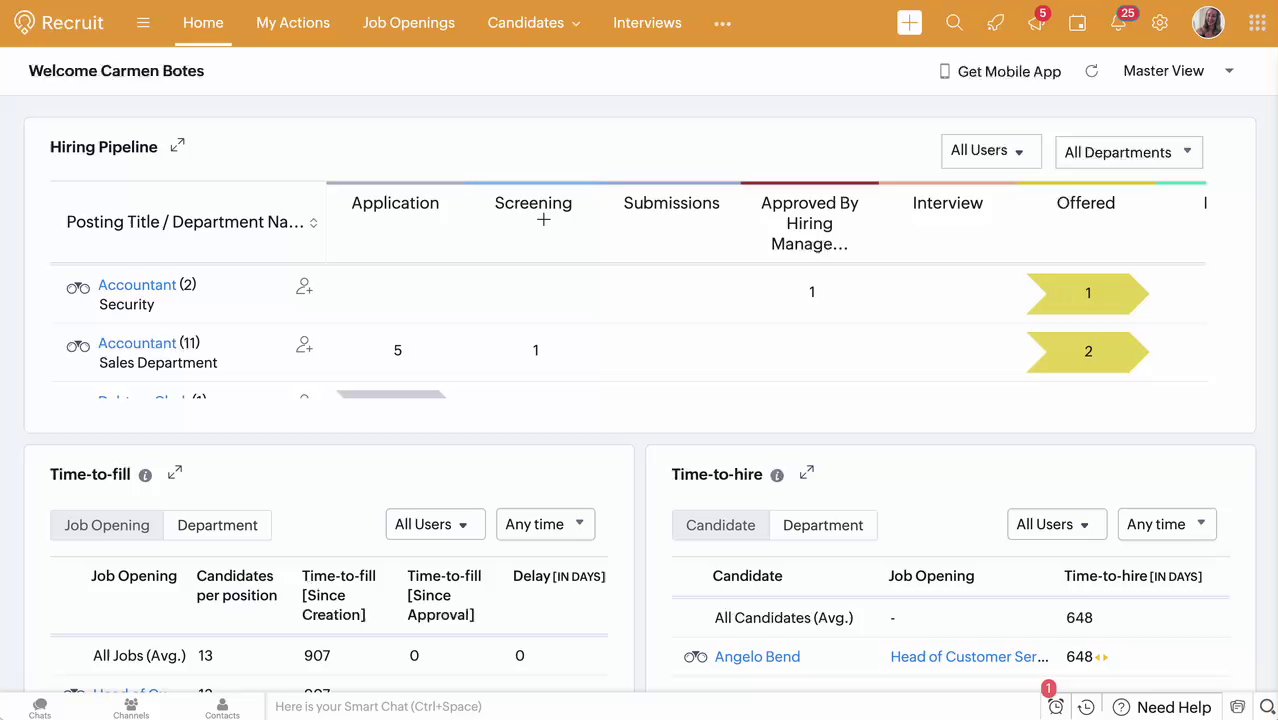Expand the Hiring Pipeline widget fullscreen
The width and height of the screenshot is (1278, 720).
pyautogui.click(x=177, y=146)
